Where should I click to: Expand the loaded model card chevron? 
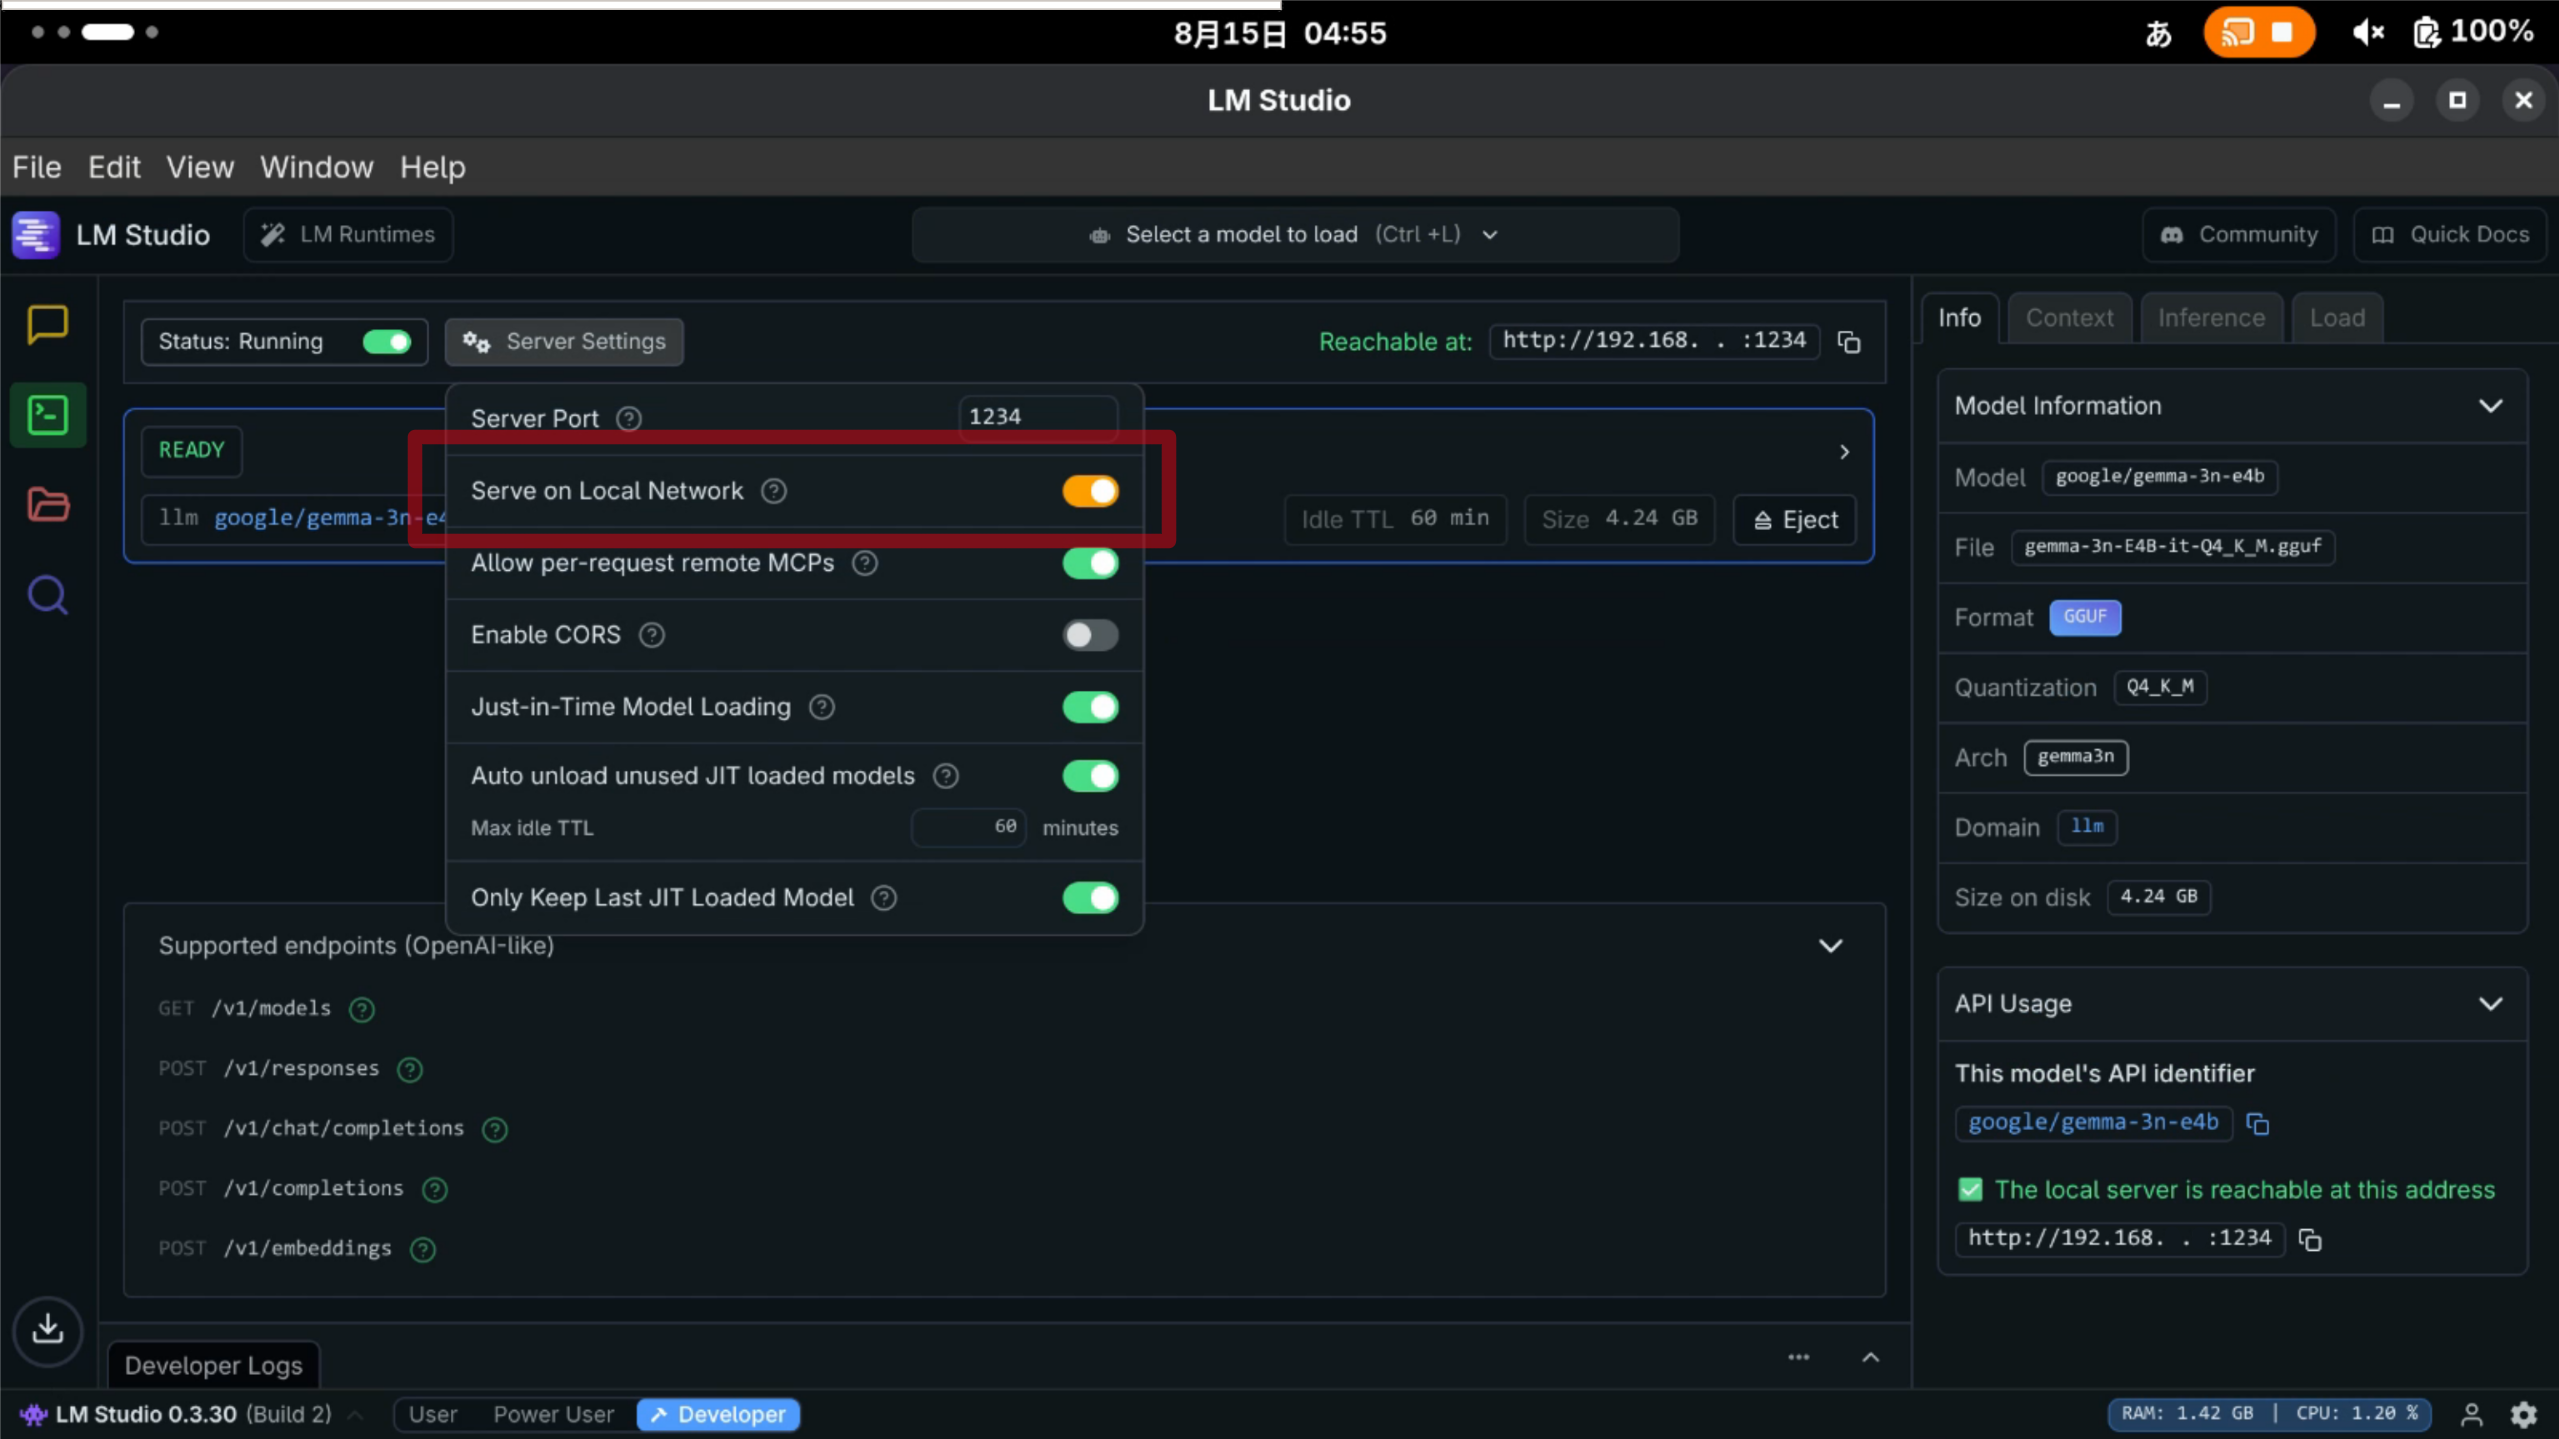[1844, 452]
